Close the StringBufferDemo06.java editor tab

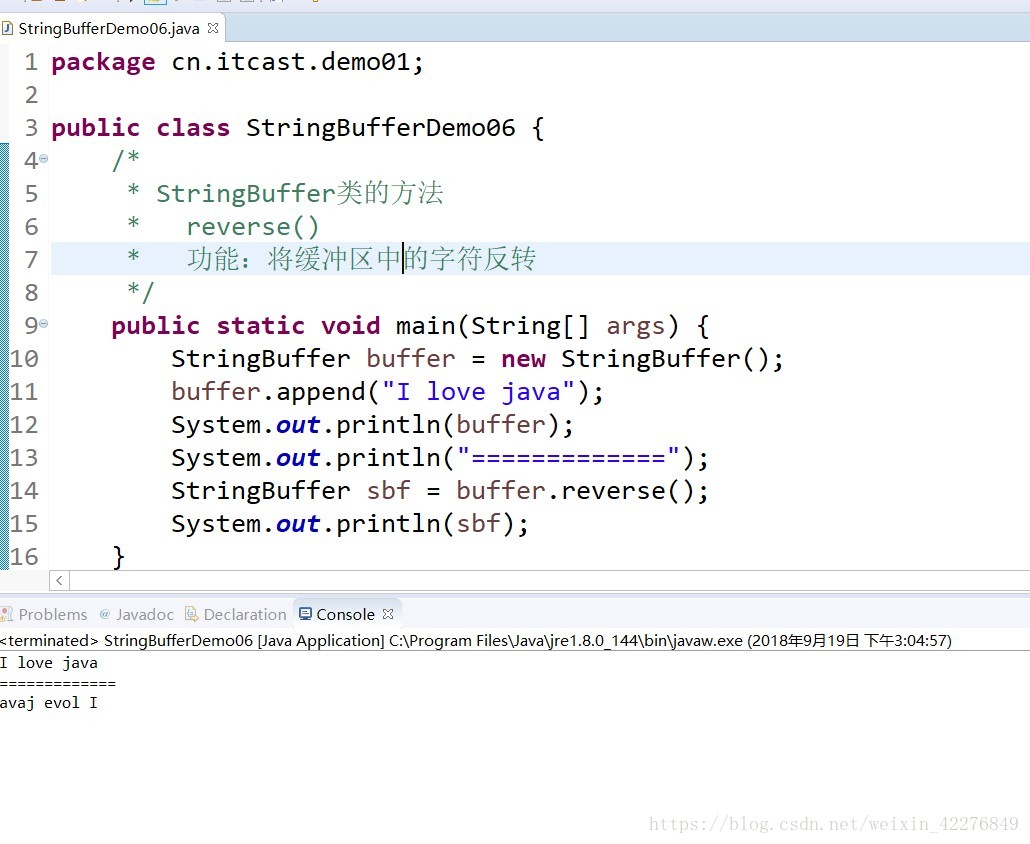[211, 29]
